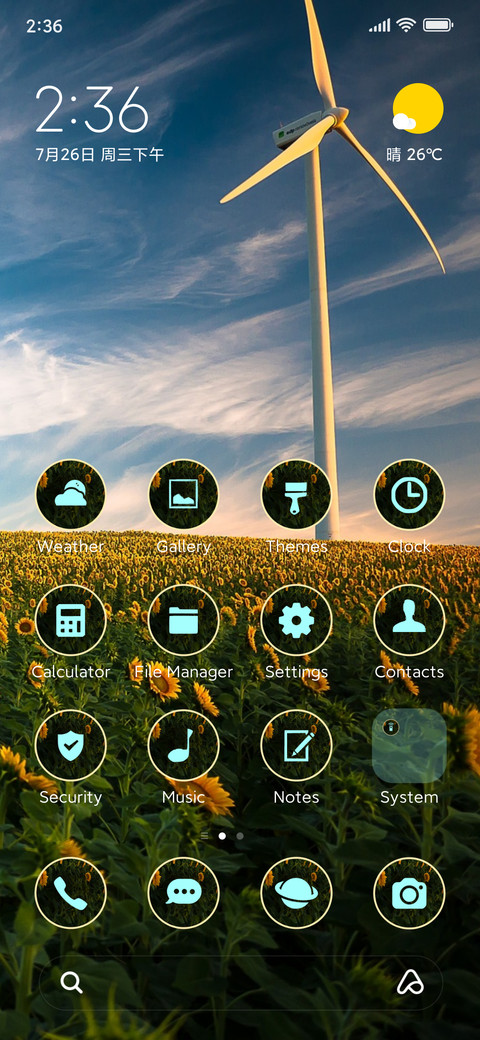
Task: Open the Camera dock icon
Action: 409,893
